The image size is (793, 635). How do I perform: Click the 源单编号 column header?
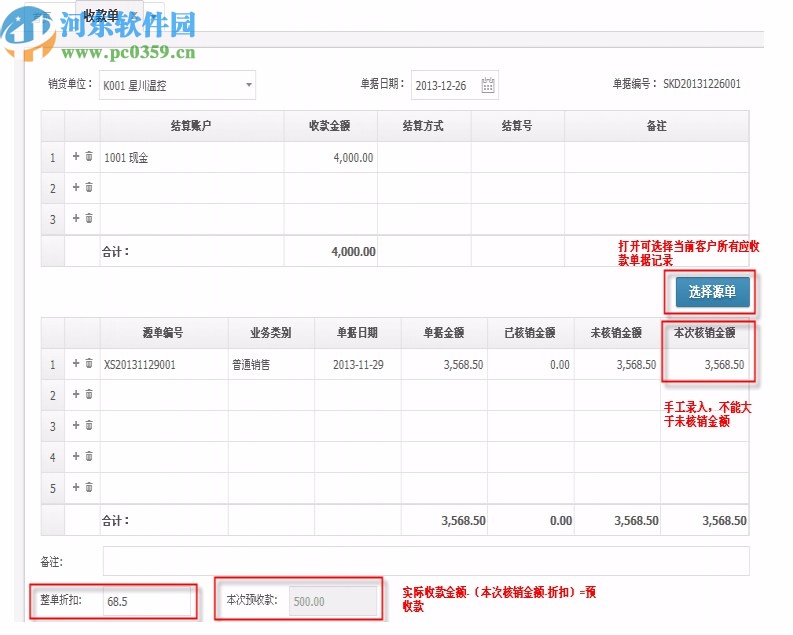point(164,333)
